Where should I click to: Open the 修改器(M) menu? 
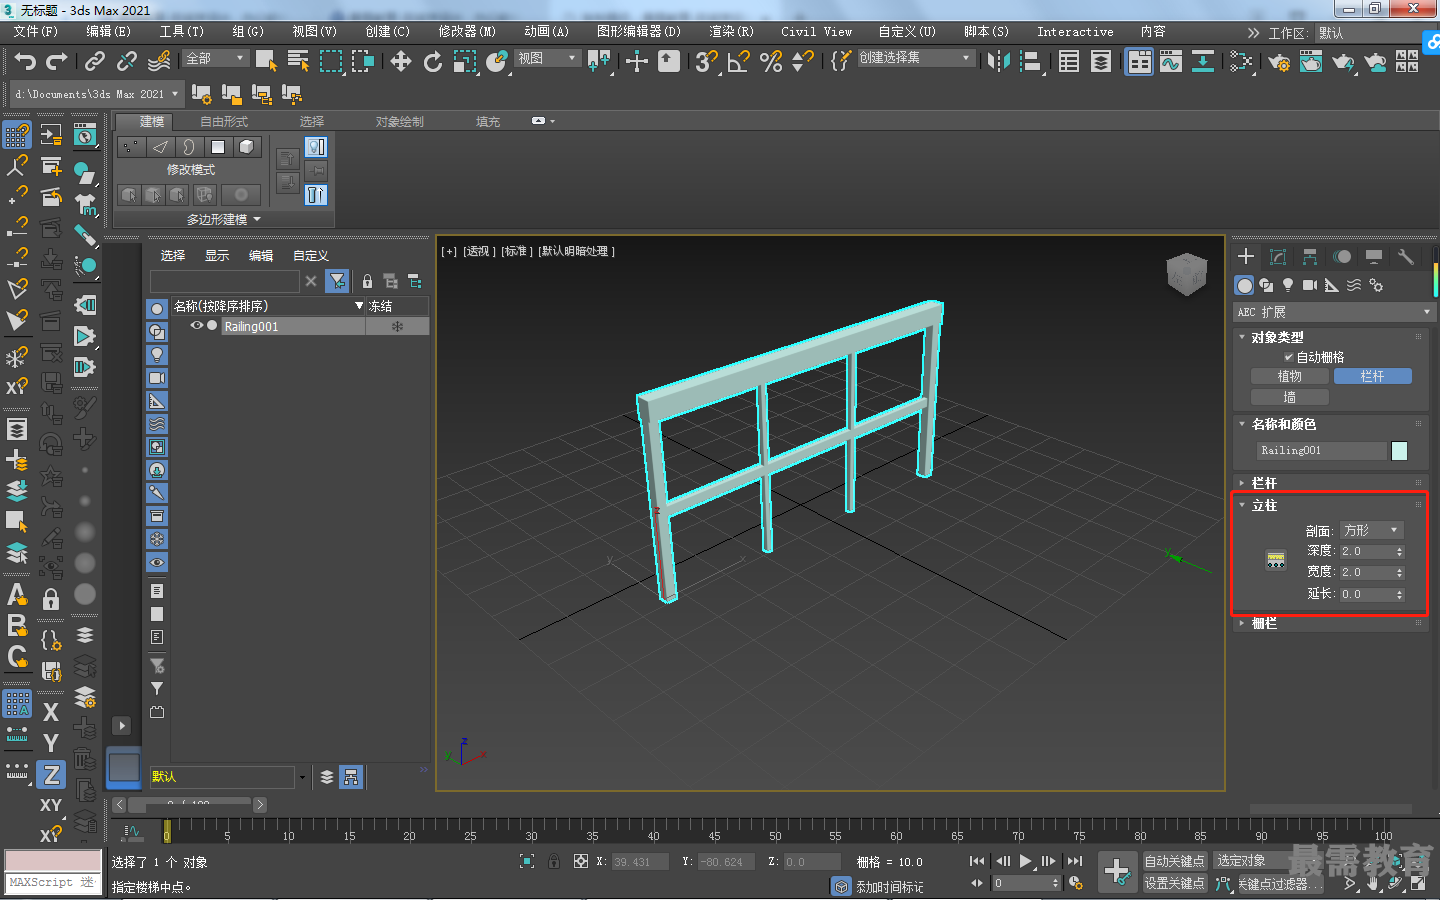pyautogui.click(x=467, y=32)
